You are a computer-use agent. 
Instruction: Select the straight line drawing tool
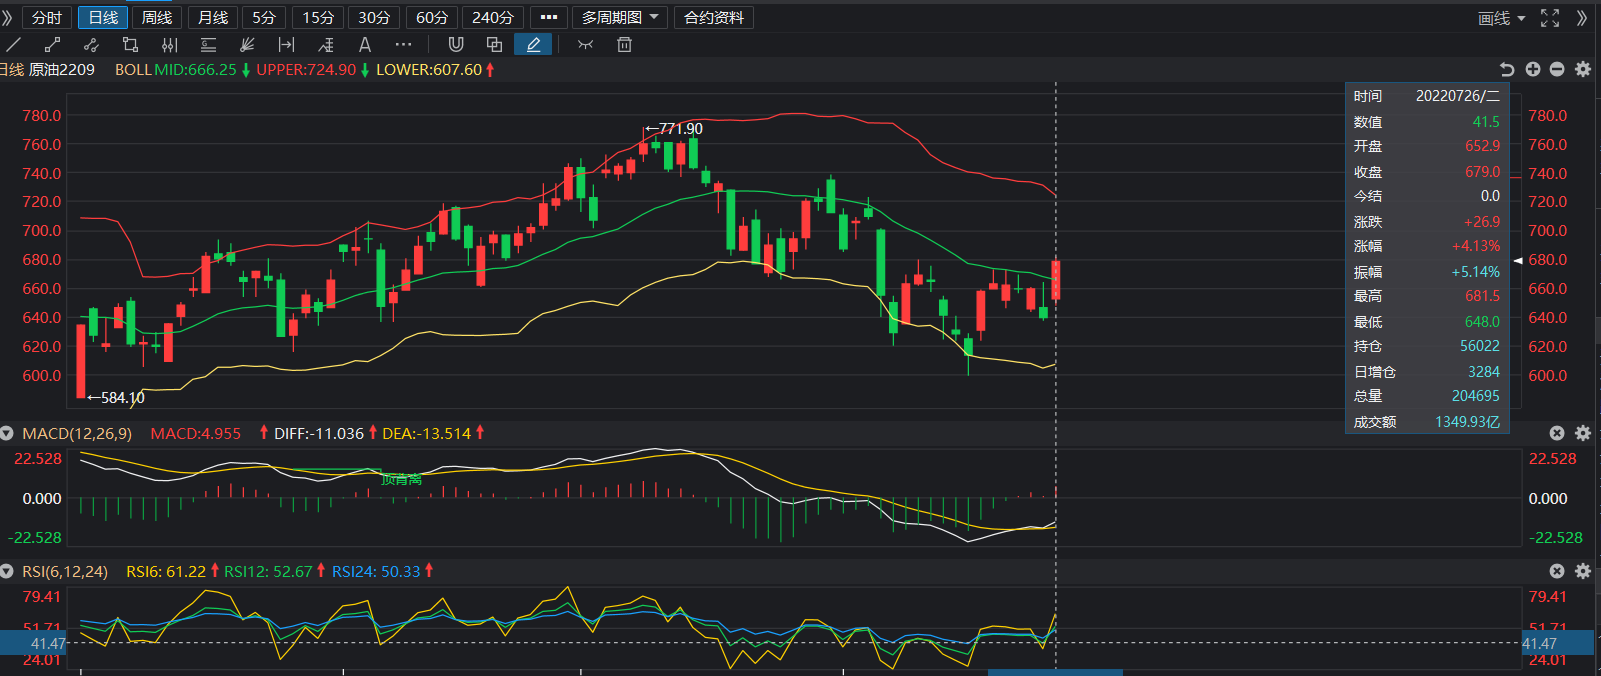(x=14, y=44)
